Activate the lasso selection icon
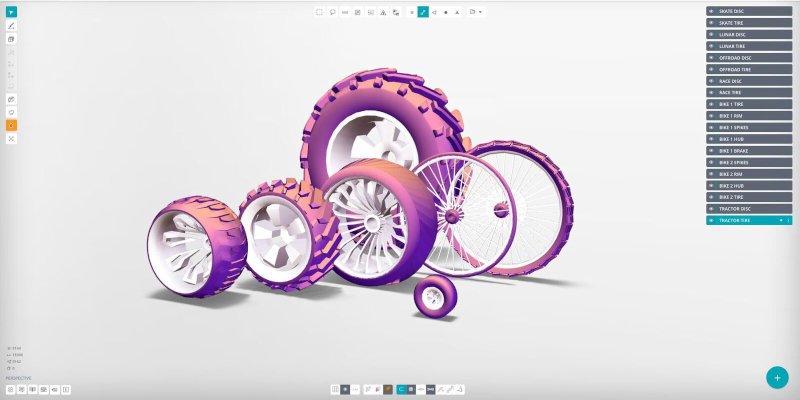The image size is (800, 400). tap(332, 12)
